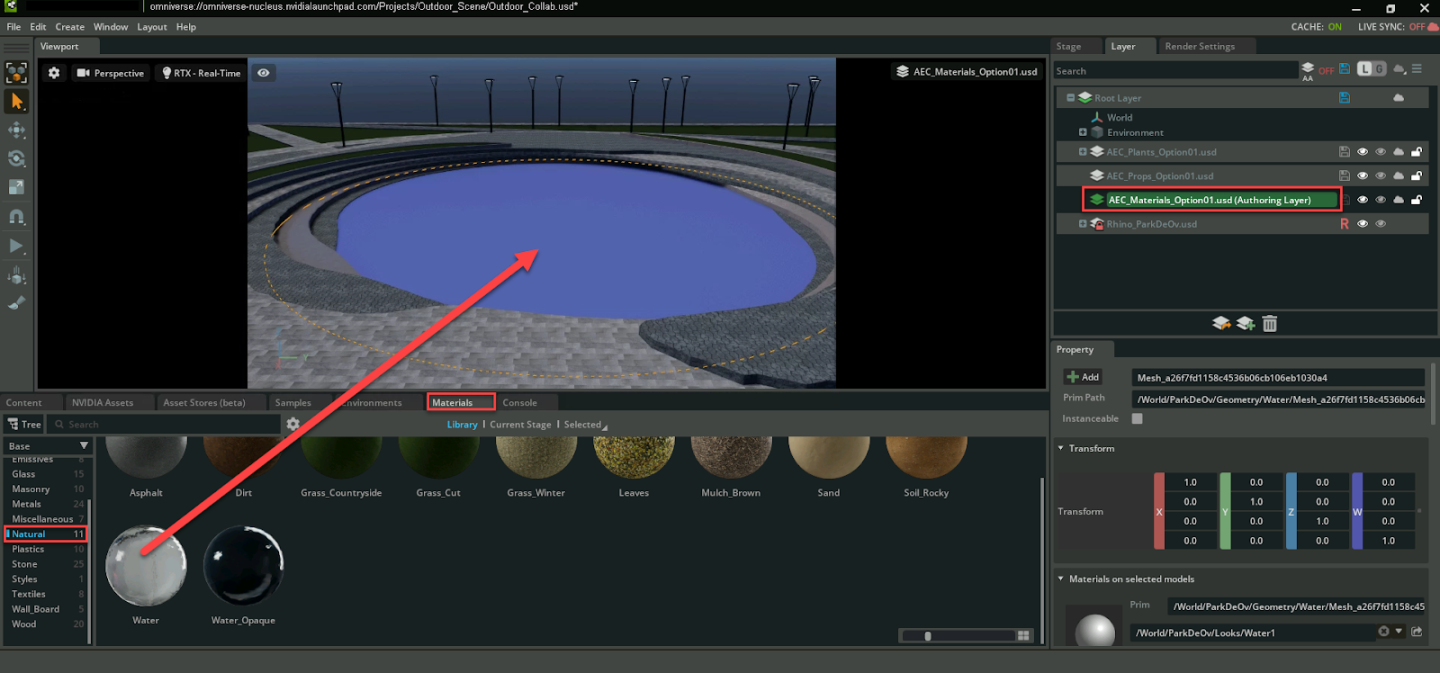Expand the Environment tree node
This screenshot has width=1440, height=673.
(x=1083, y=132)
